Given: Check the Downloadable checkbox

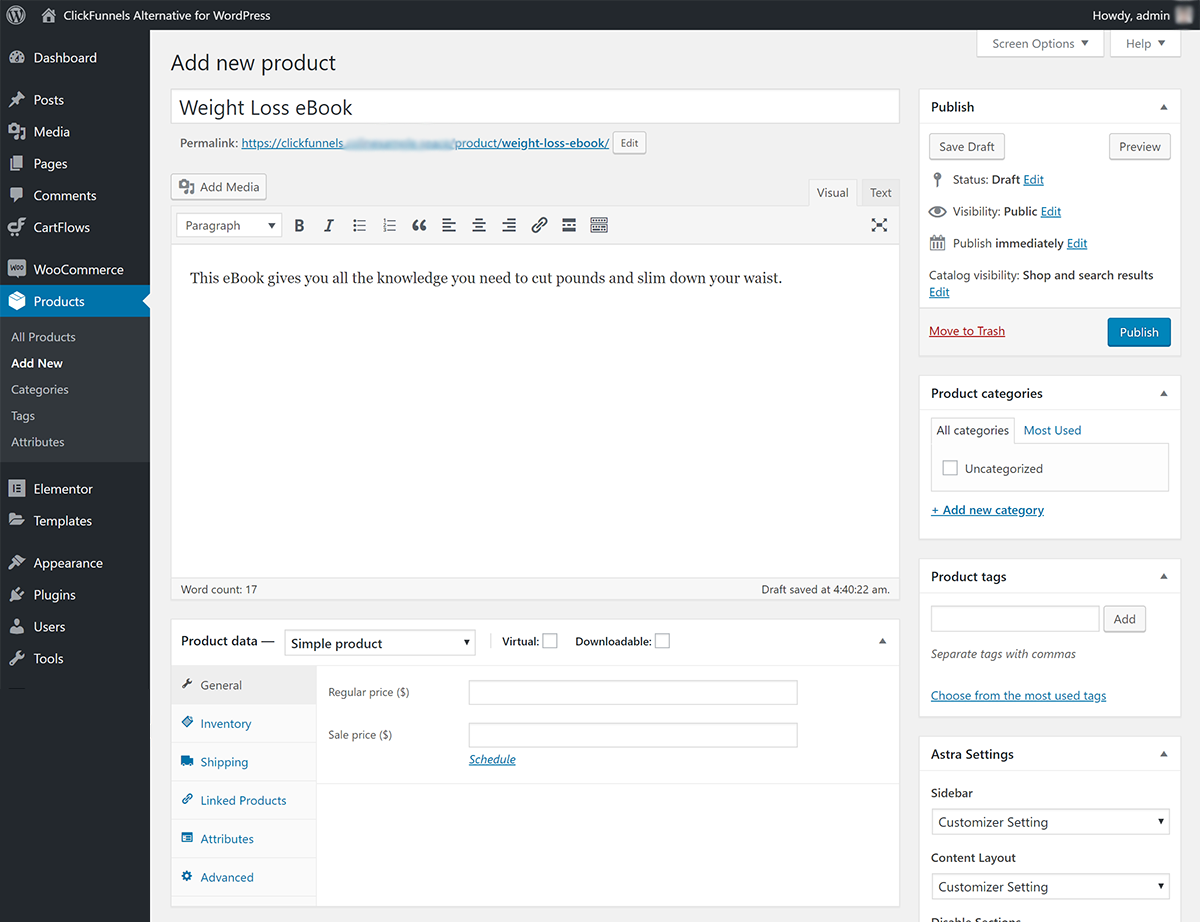Looking at the screenshot, I should tap(662, 641).
